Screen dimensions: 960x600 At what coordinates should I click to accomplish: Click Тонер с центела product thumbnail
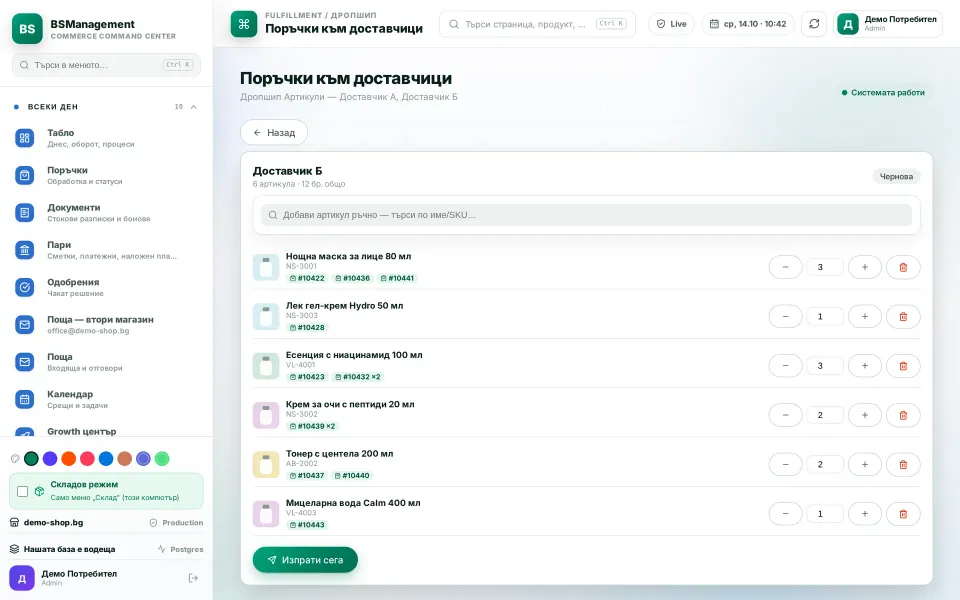[266, 465]
